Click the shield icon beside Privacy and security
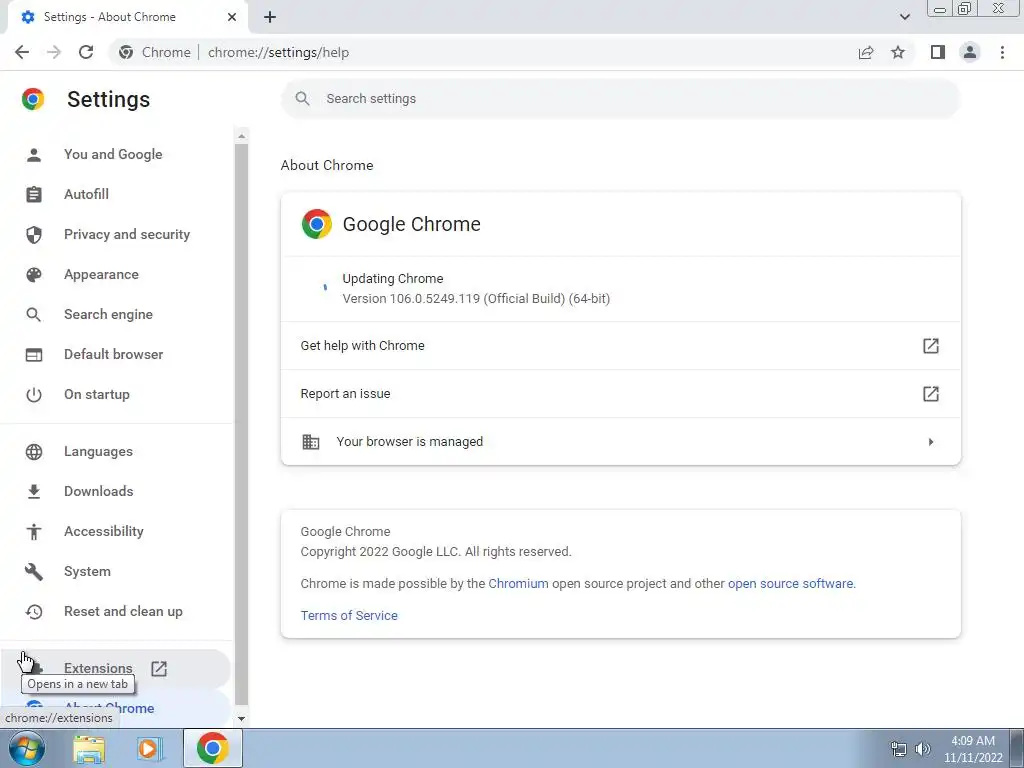 click(x=34, y=234)
